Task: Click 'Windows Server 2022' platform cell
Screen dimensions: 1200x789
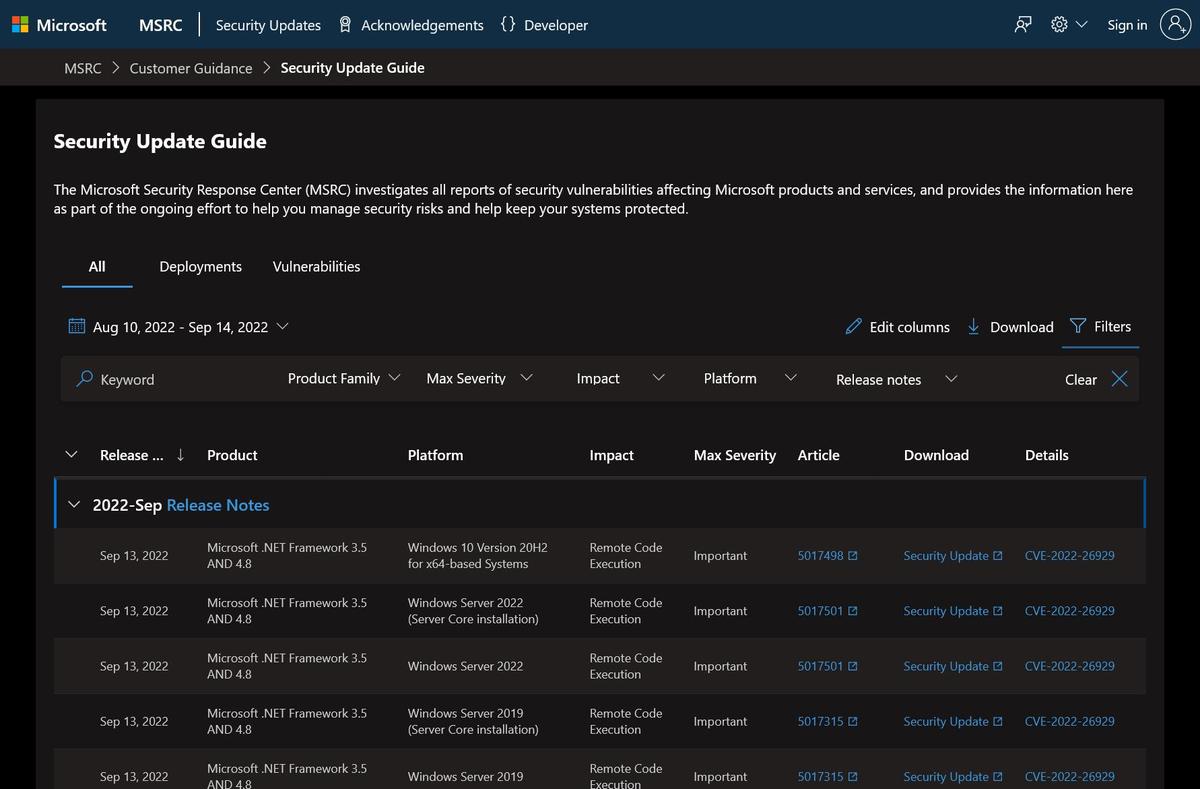Action: (x=465, y=666)
